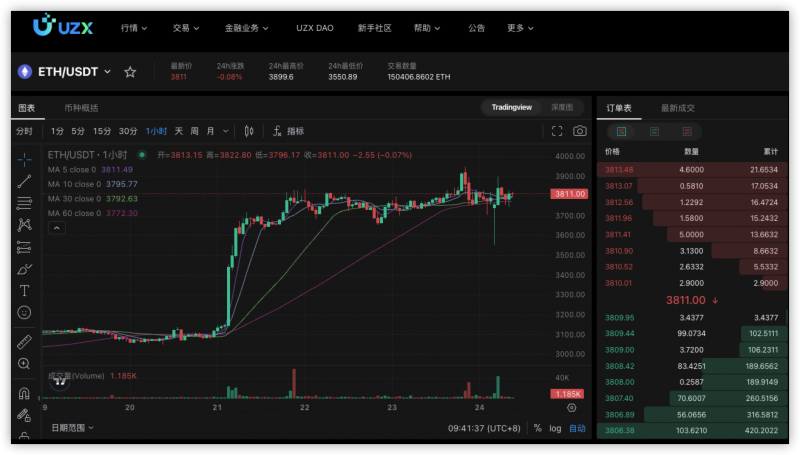Enter fullscreen chart mode
The image size is (800, 455).
[x=557, y=131]
